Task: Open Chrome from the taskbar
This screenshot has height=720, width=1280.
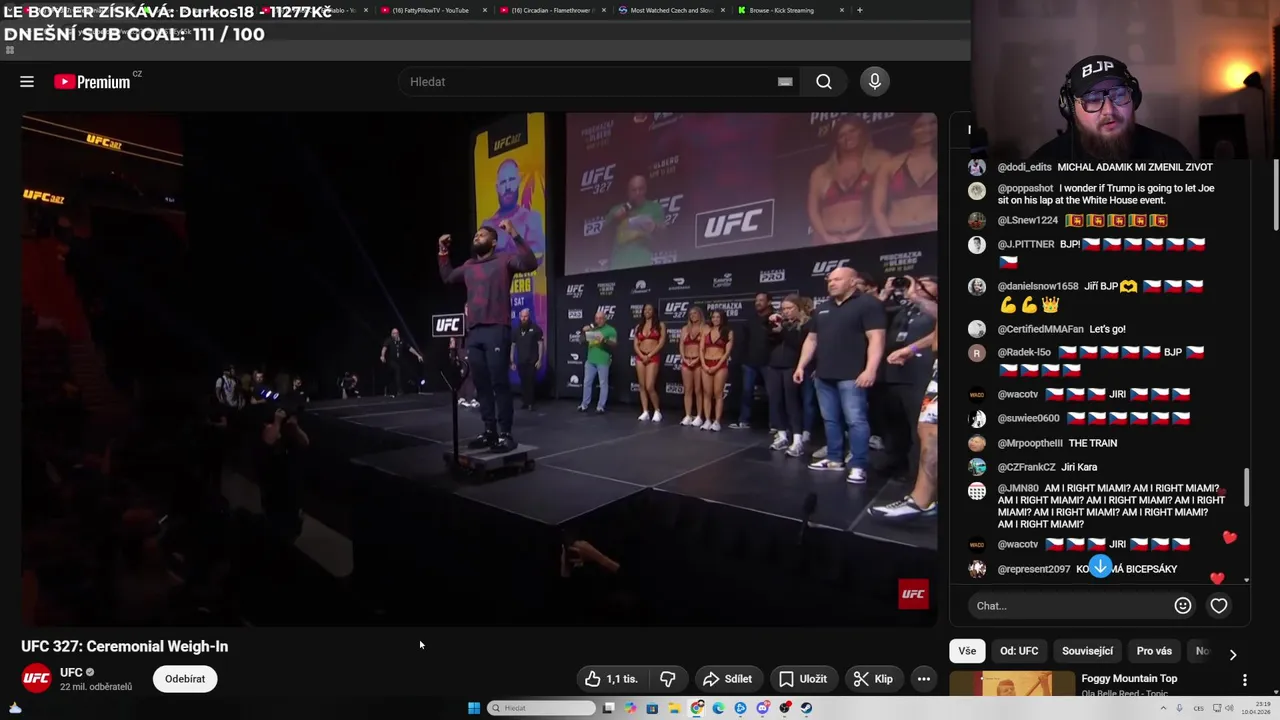Action: (696, 708)
